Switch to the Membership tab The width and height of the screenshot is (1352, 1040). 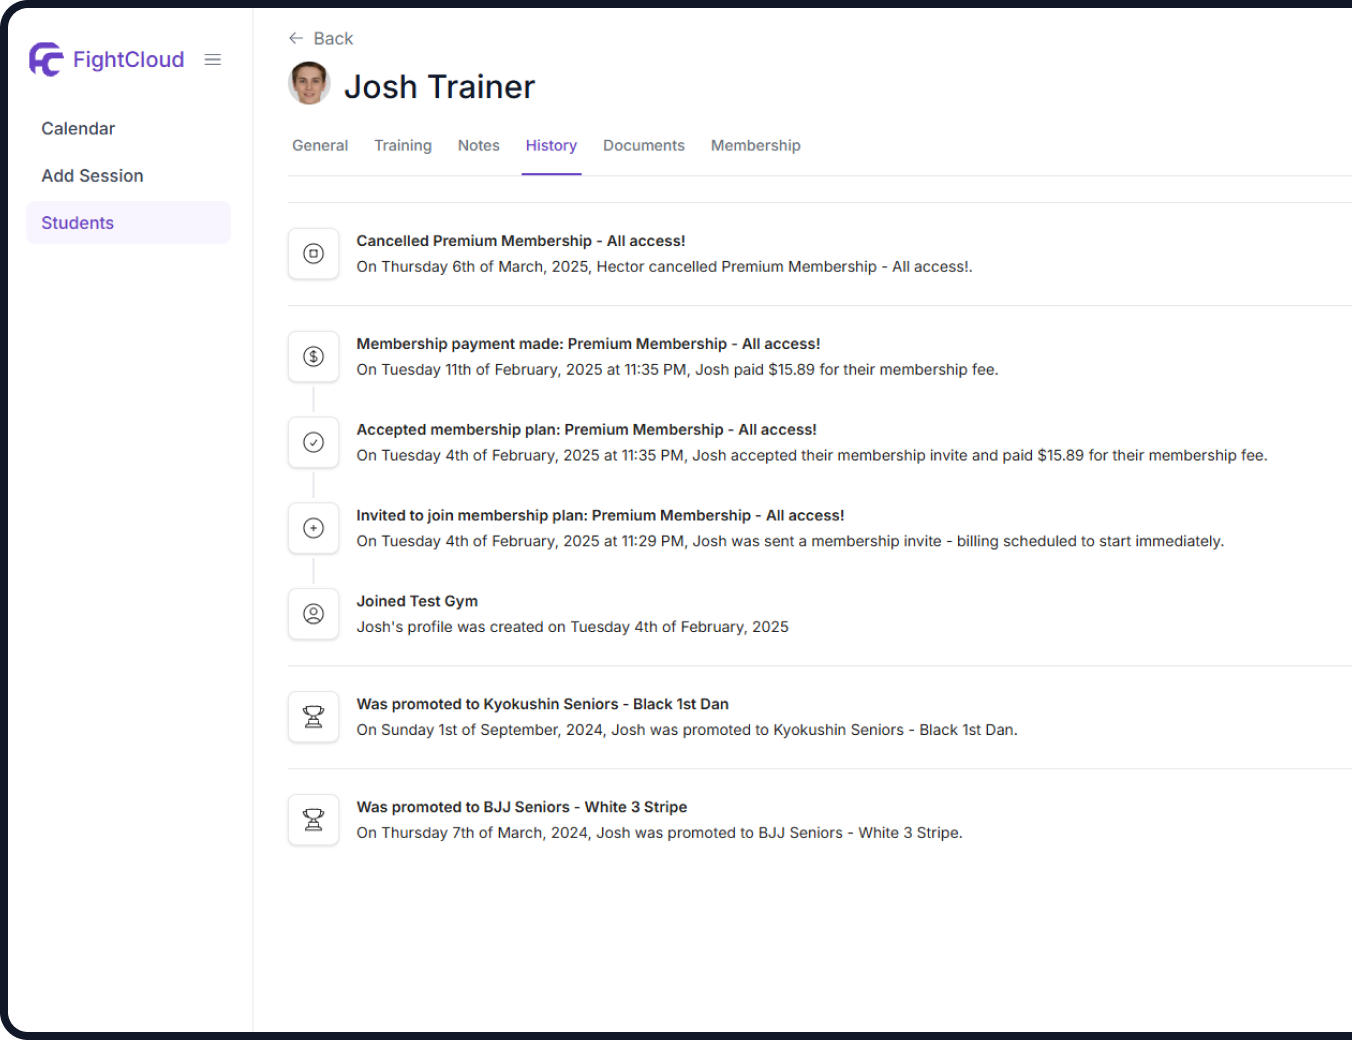pyautogui.click(x=755, y=146)
